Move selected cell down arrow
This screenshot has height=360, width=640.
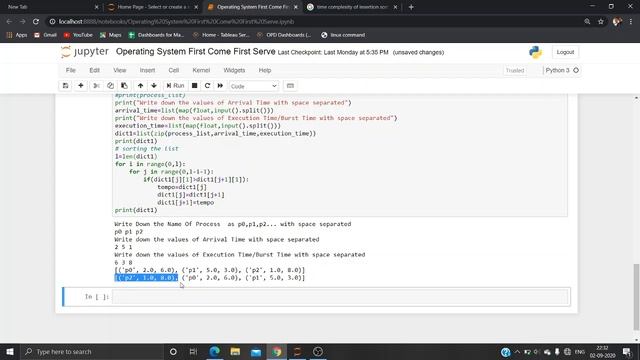click(x=154, y=86)
